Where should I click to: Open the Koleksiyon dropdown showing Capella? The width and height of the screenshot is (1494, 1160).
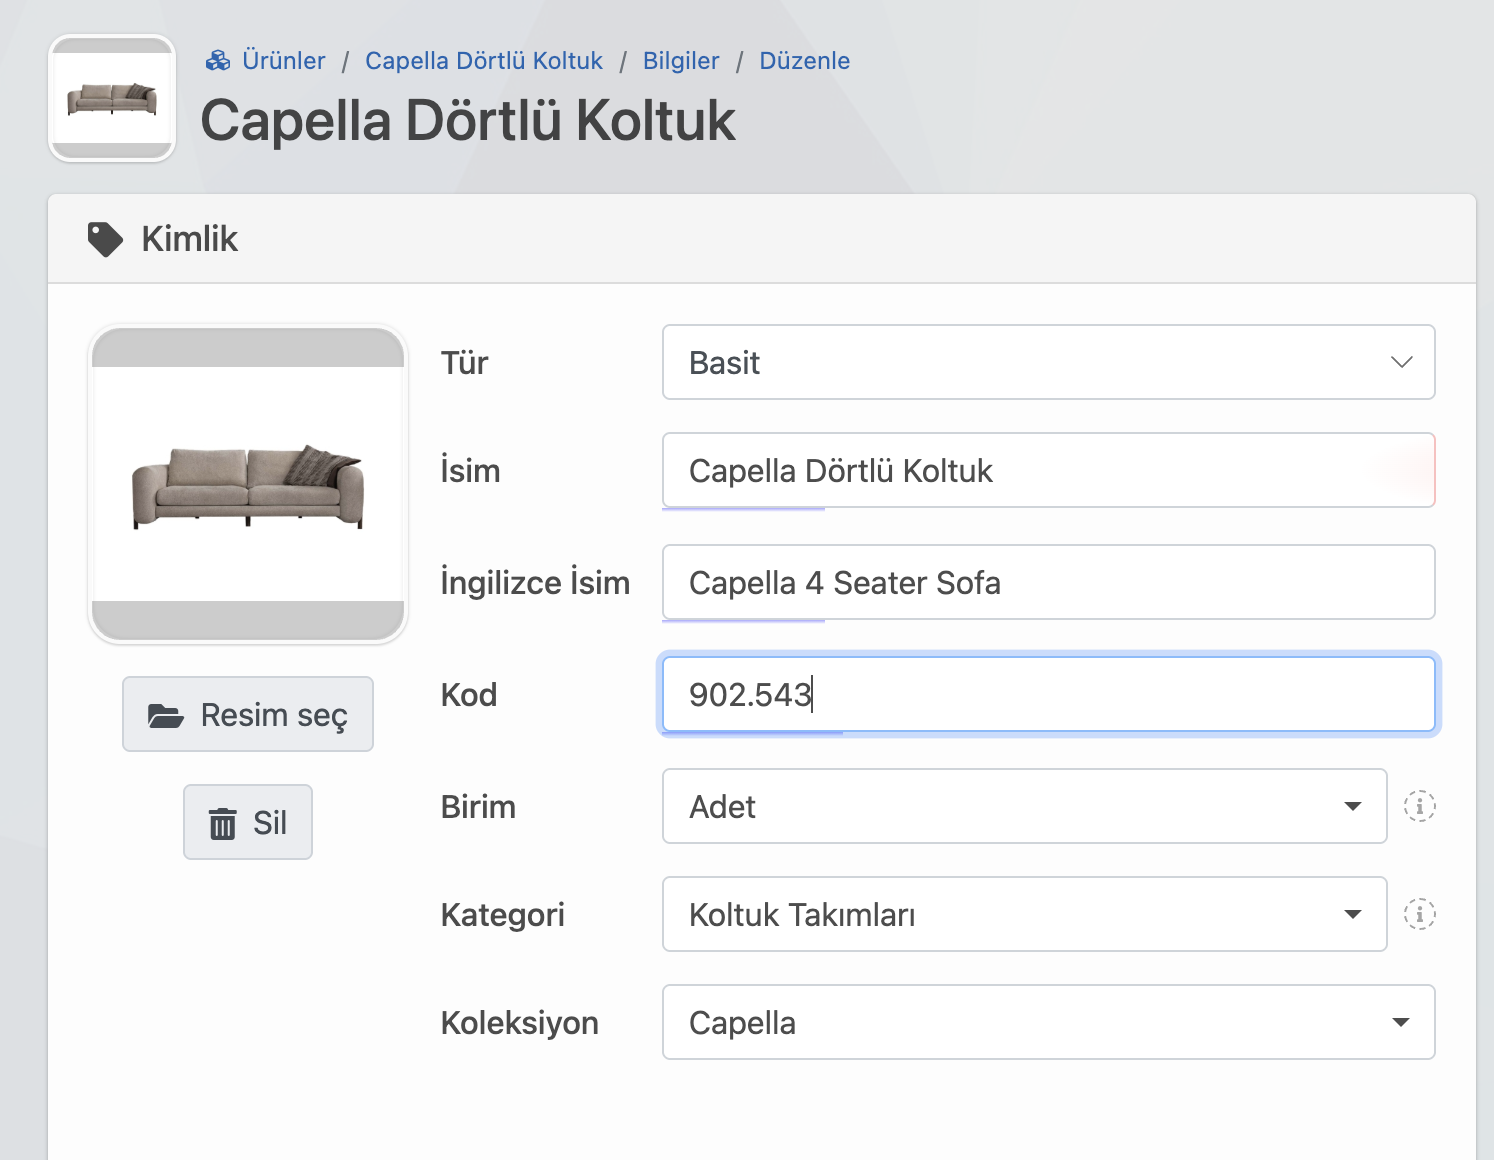[1049, 1022]
